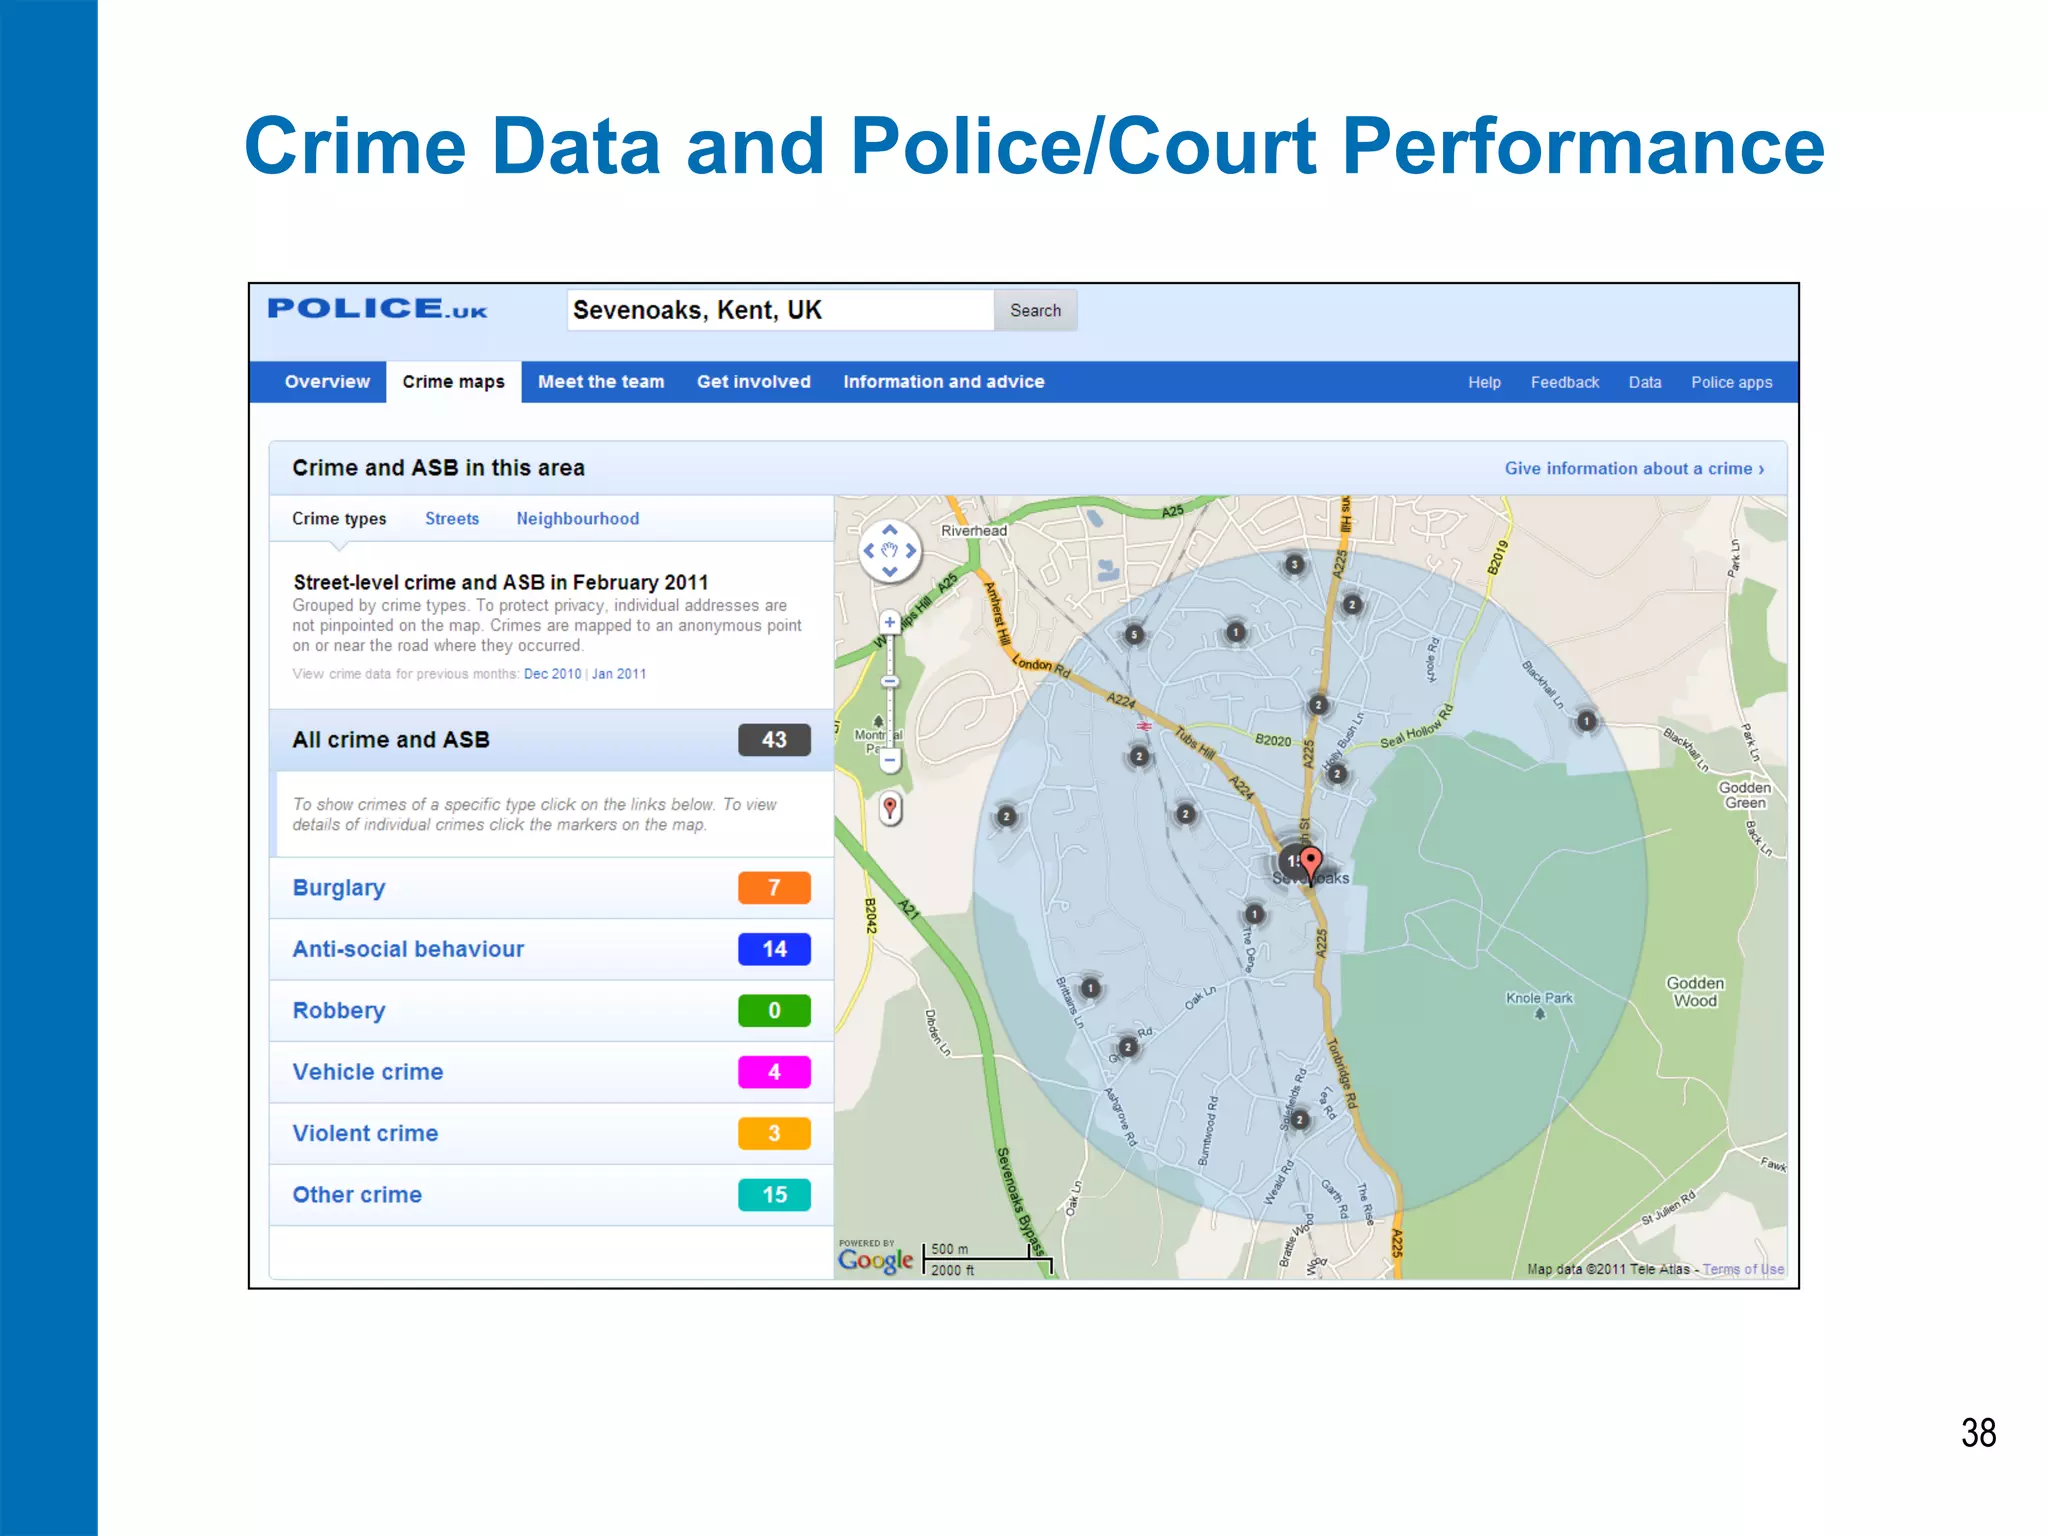Screen dimensions: 2048x1536
Task: Open the crime marker labeled 15 at Sevenoaks
Action: coord(1294,861)
